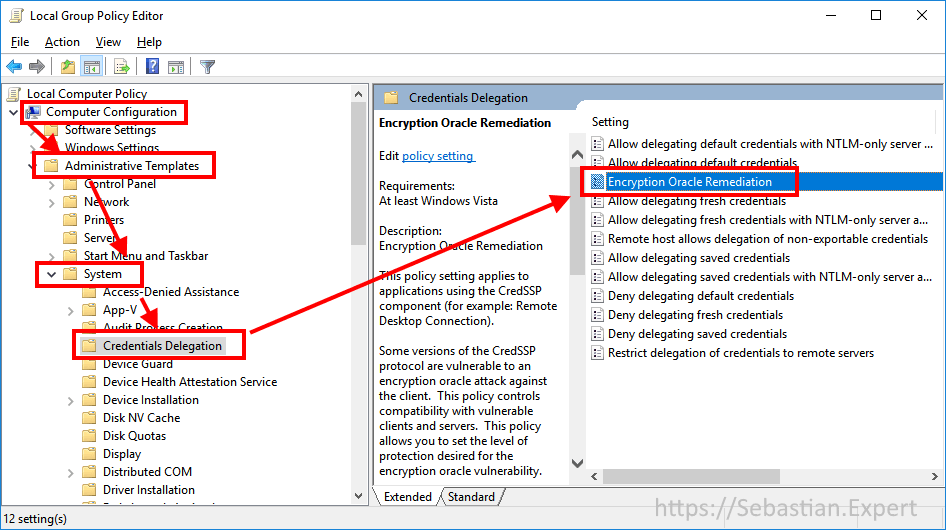This screenshot has height=530, width=946.
Task: Click the Device Health Attestation Service folder icon
Action: (x=89, y=382)
